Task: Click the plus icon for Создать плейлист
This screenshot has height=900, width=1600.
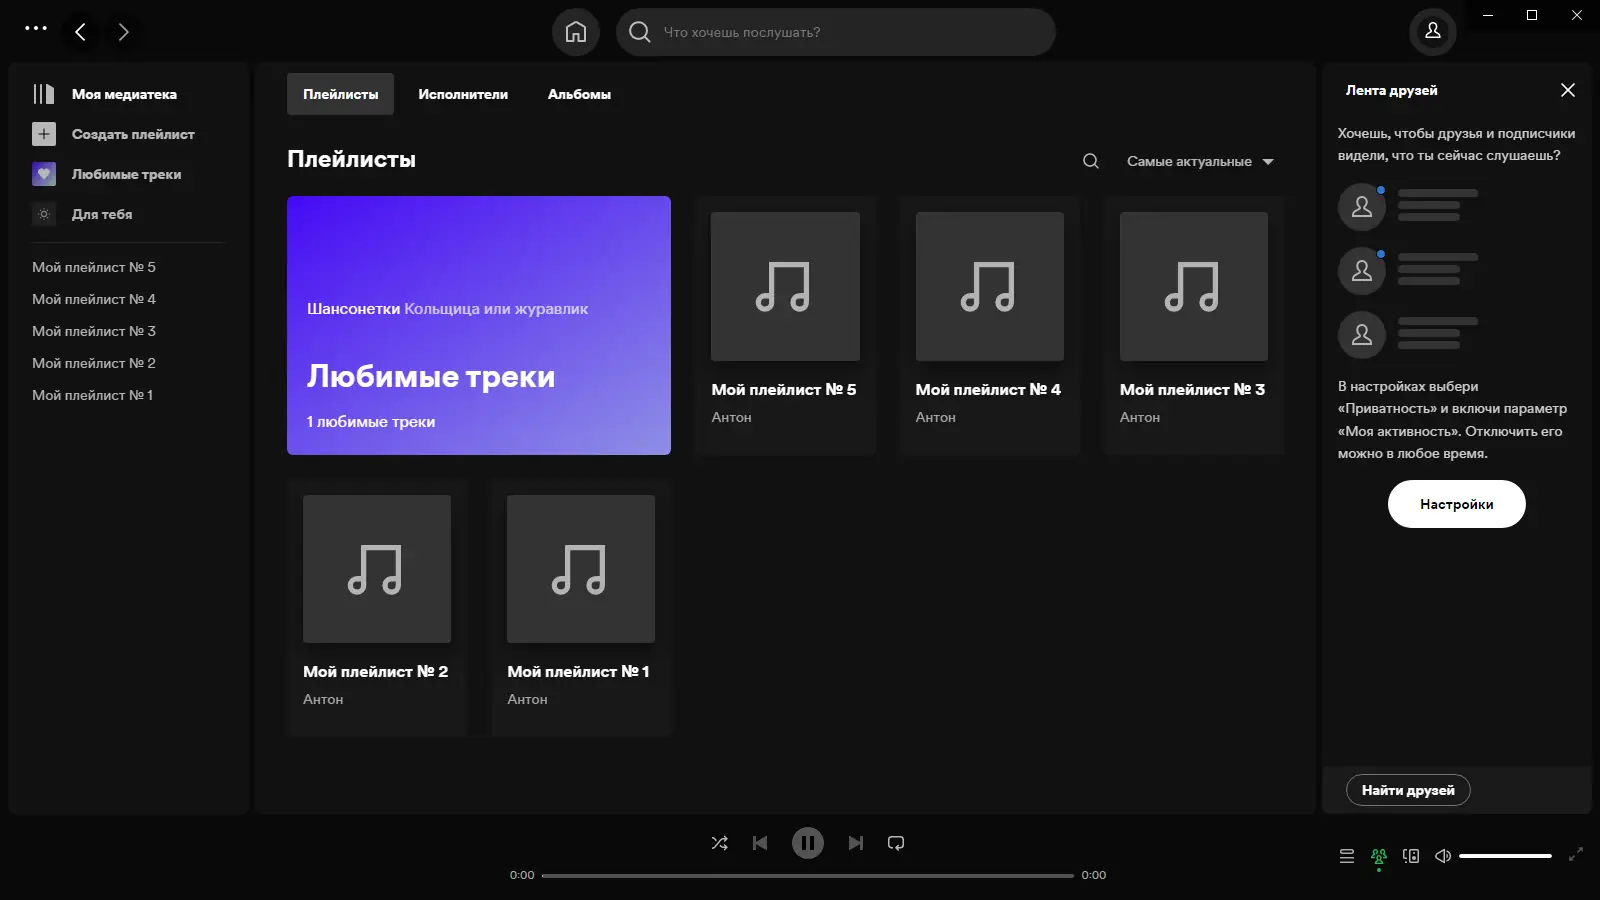Action: tap(44, 134)
